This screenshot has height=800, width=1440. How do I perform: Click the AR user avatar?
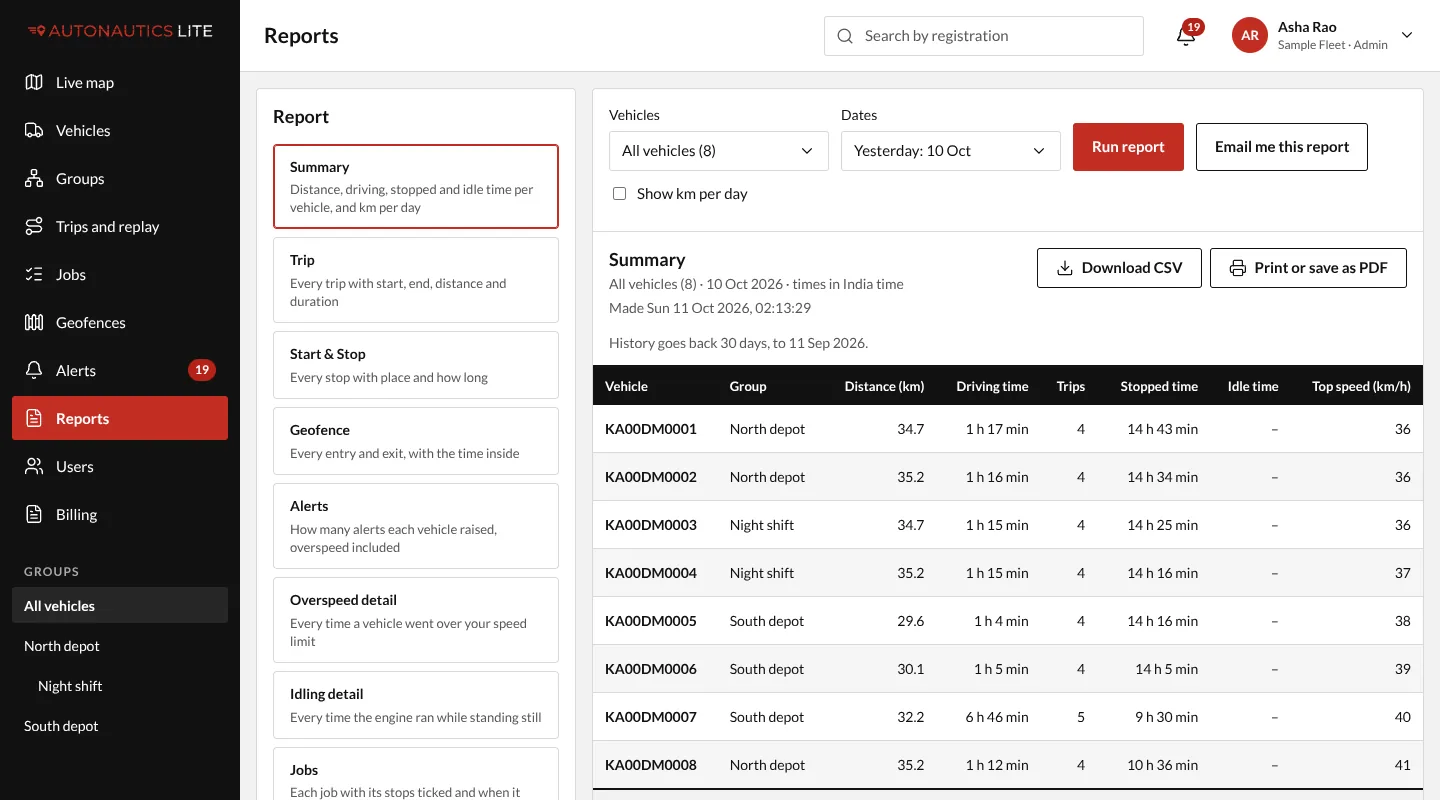[1250, 36]
